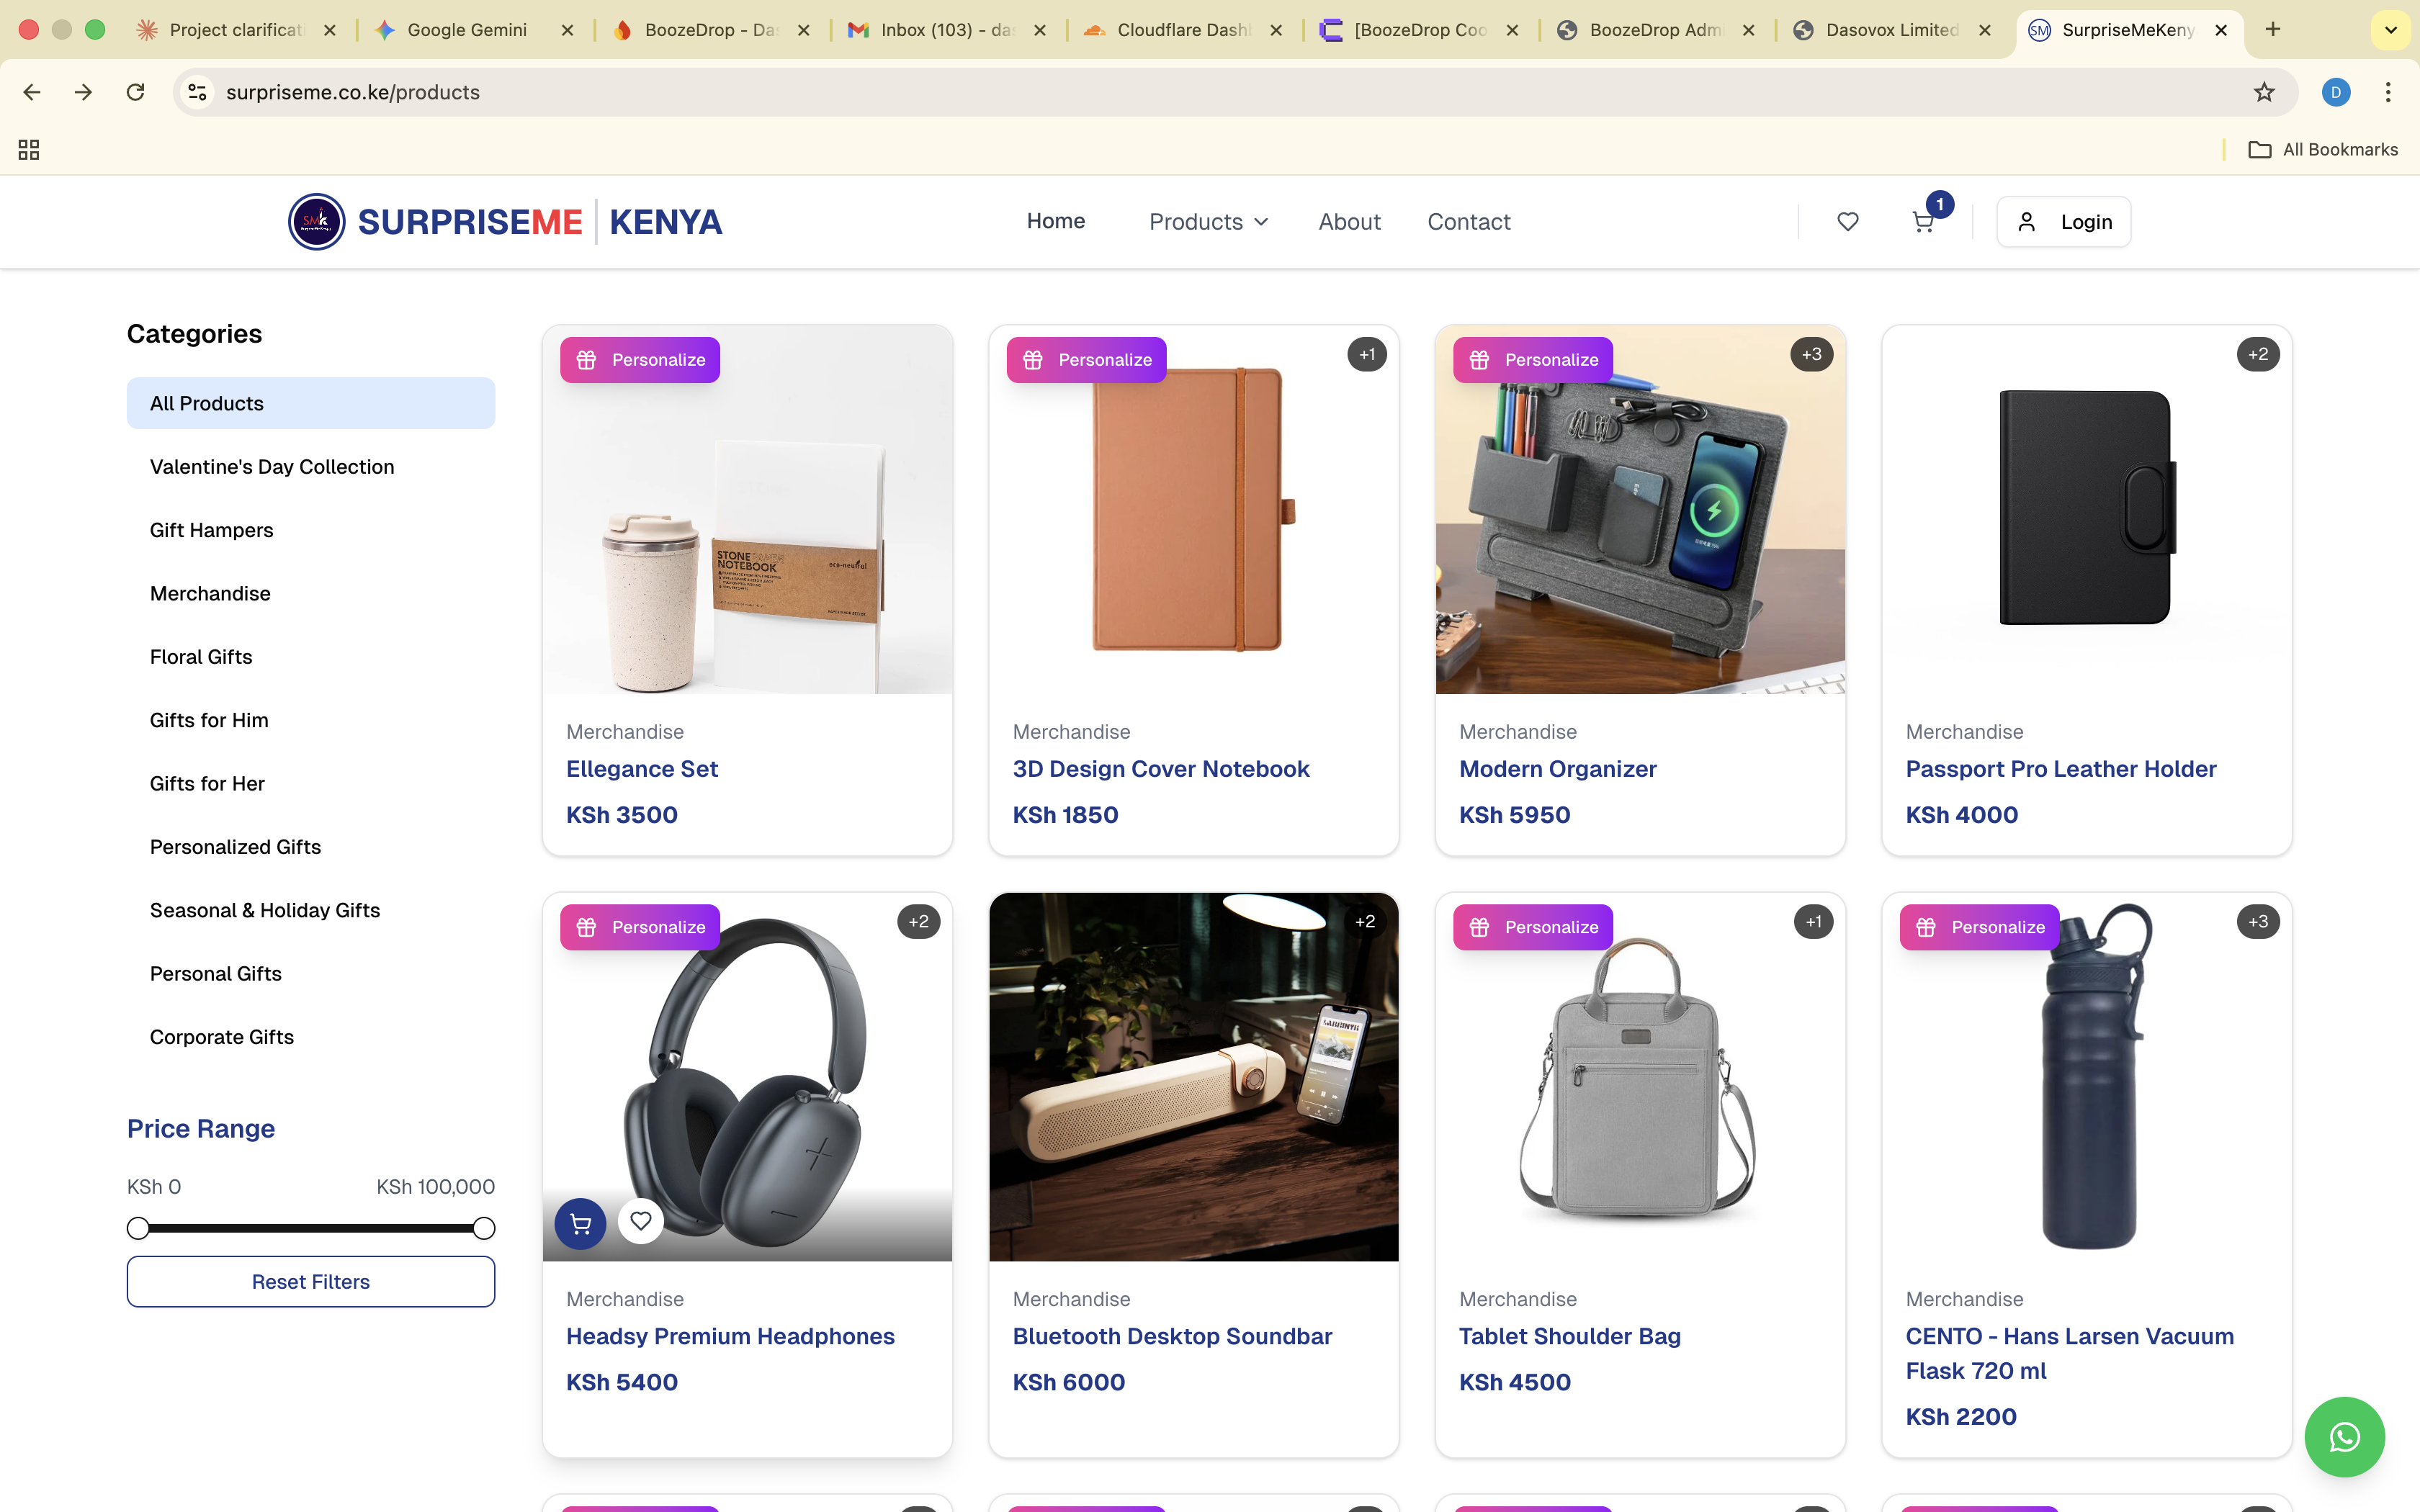Click the Login button

2063,222
